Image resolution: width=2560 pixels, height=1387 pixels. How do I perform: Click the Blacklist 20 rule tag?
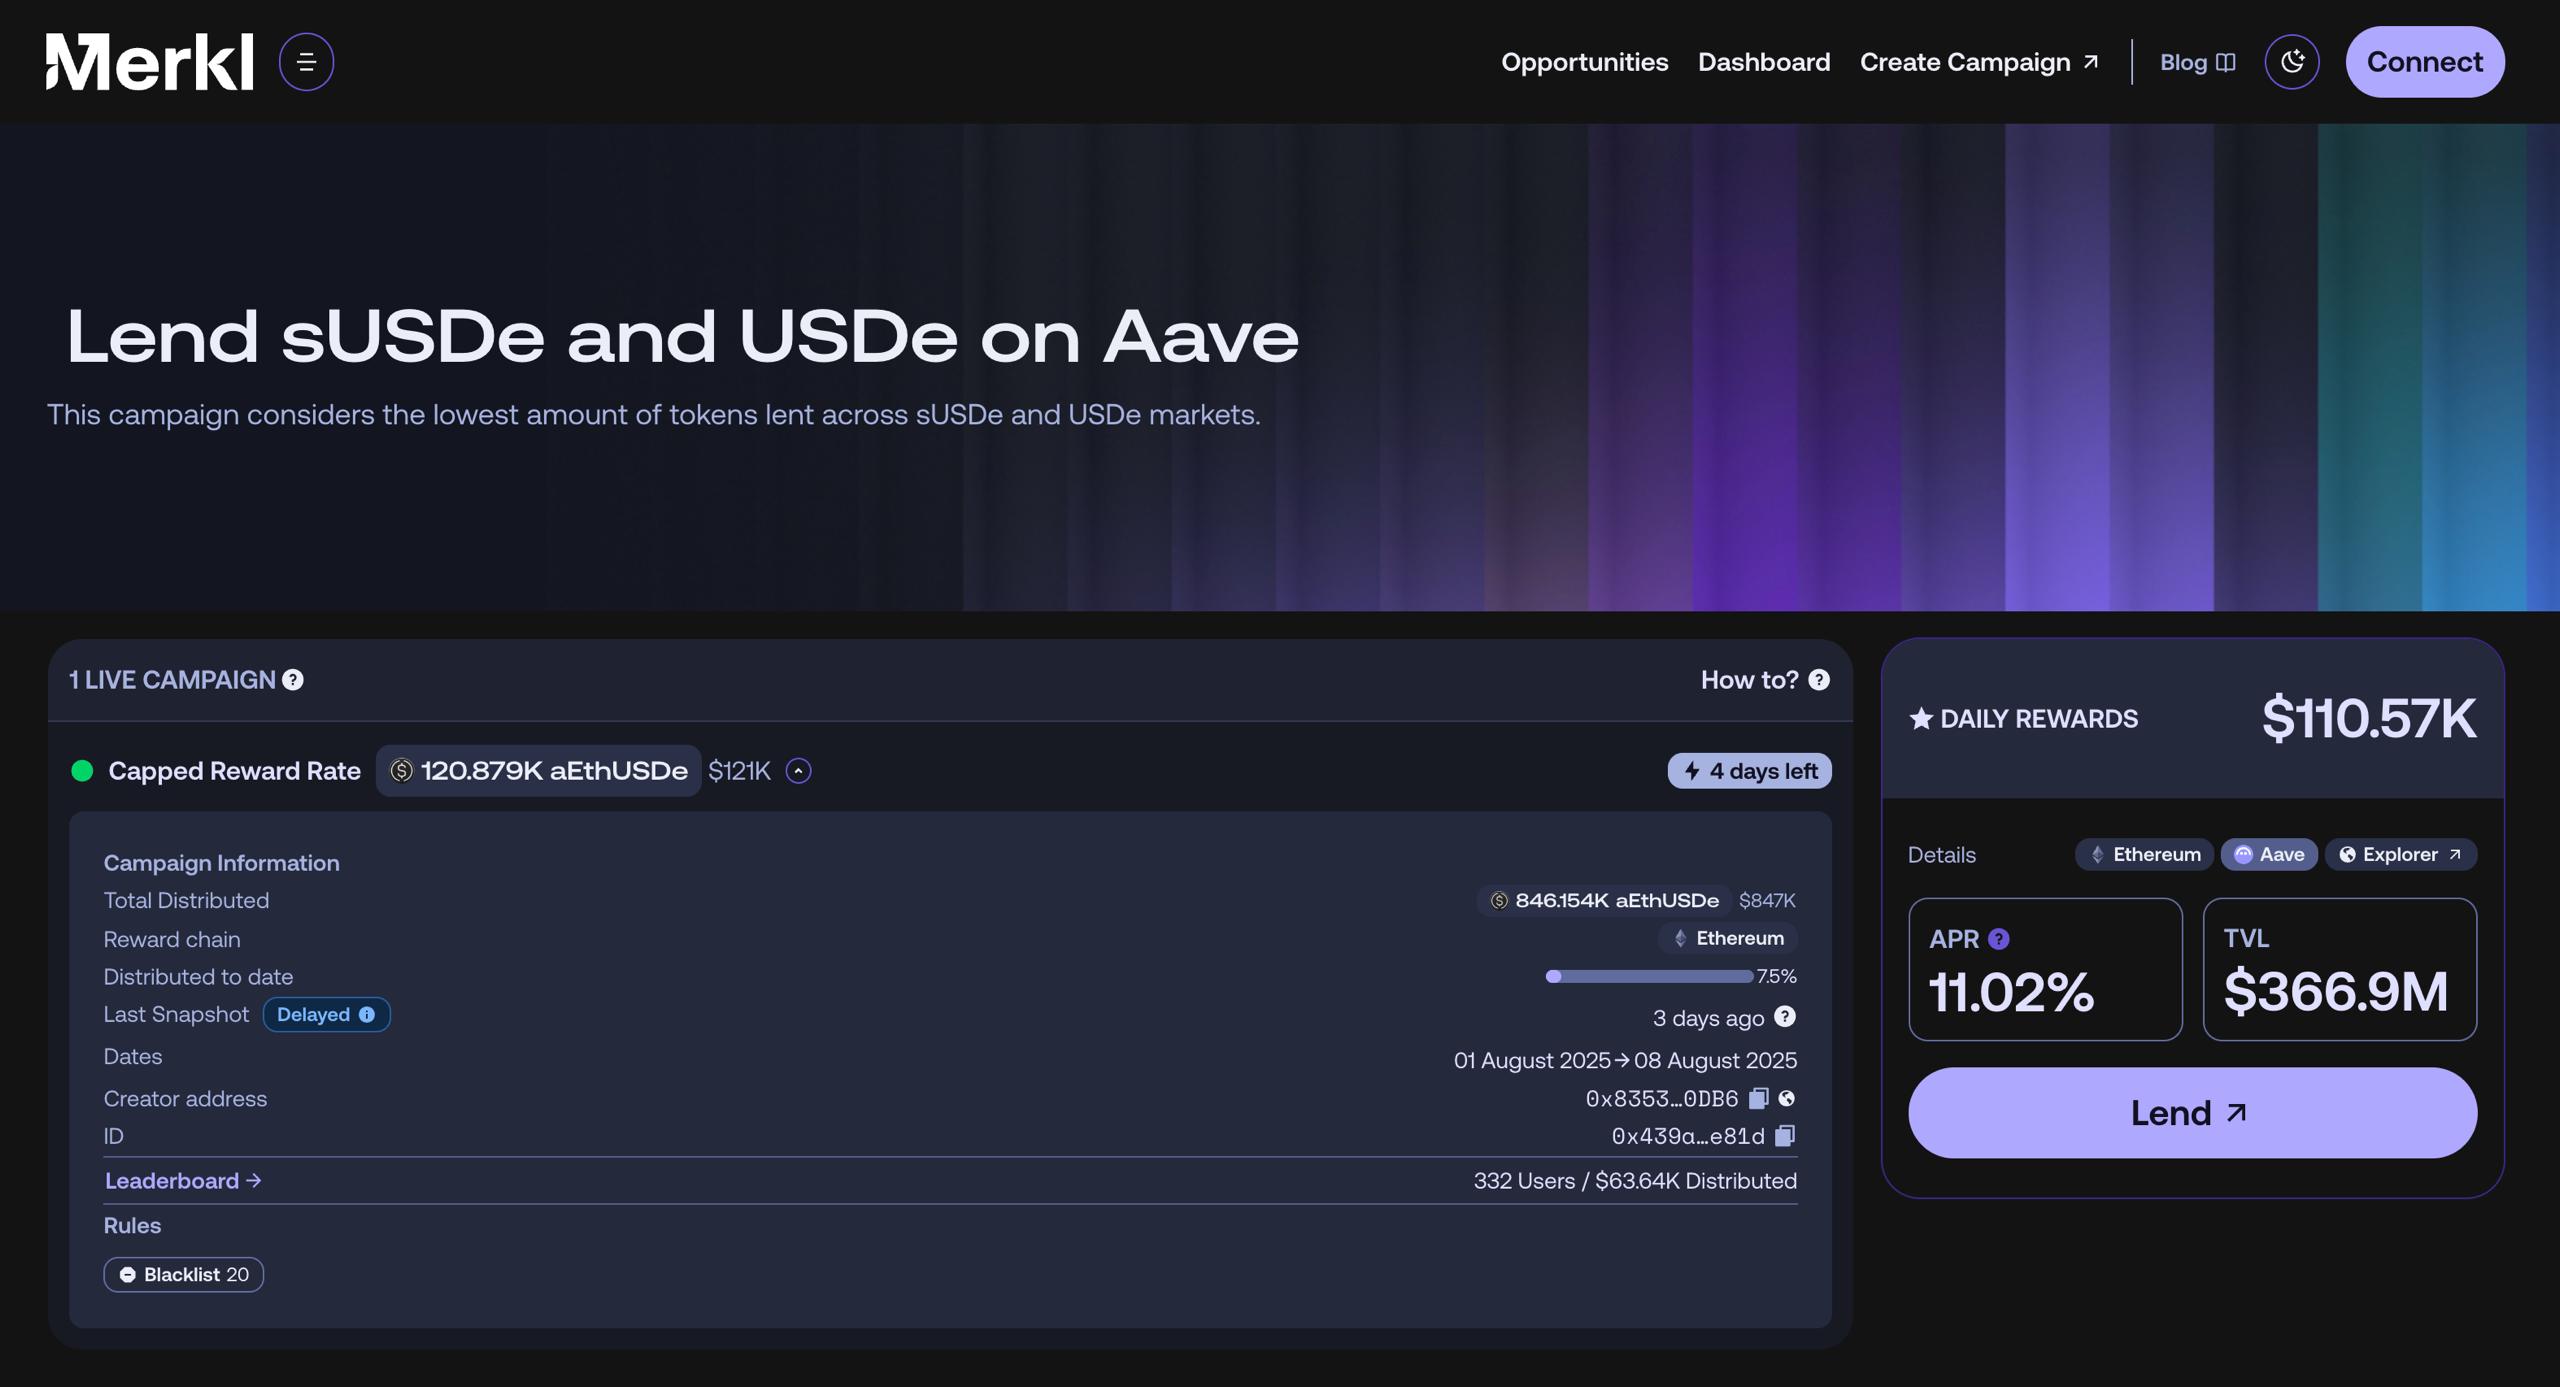[x=183, y=1274]
